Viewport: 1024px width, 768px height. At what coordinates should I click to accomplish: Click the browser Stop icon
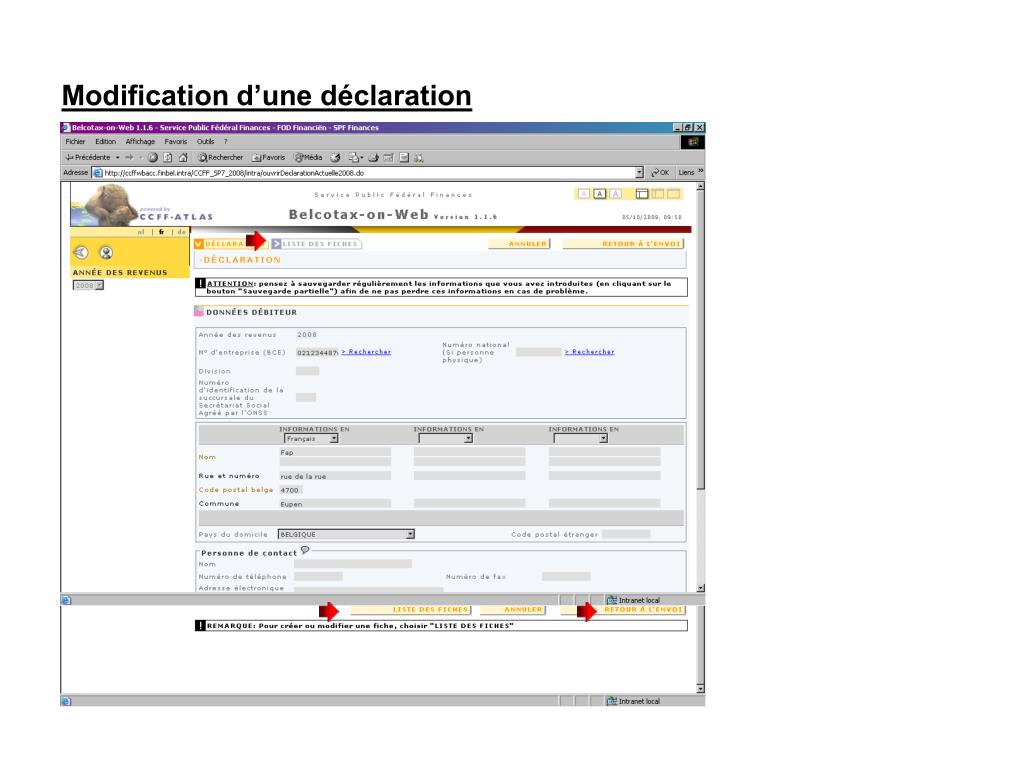153,157
